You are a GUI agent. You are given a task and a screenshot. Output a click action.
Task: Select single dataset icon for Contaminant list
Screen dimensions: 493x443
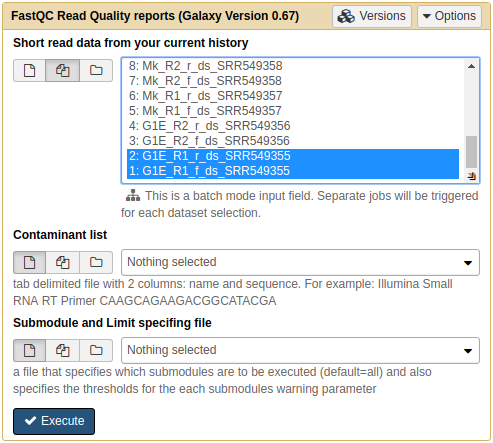tap(29, 263)
